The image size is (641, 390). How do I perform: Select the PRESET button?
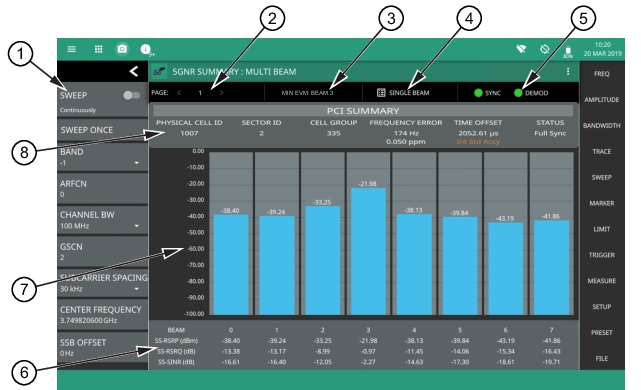coord(601,332)
